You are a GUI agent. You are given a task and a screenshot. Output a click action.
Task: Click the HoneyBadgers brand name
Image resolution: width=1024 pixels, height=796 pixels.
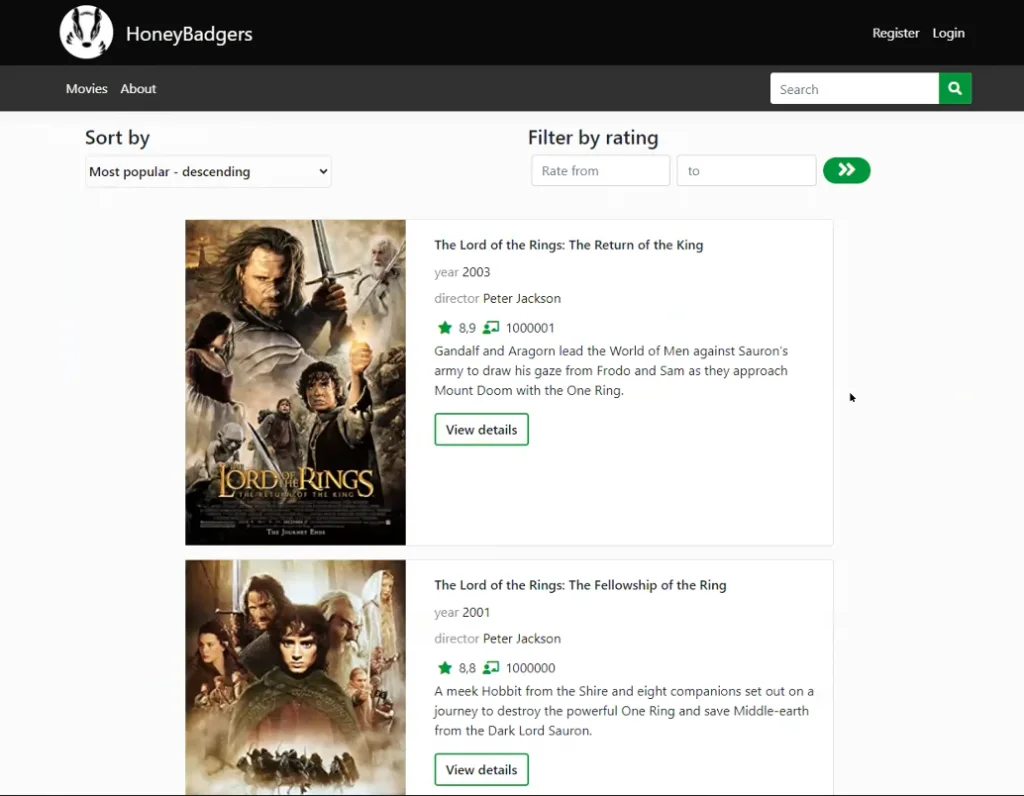tap(189, 34)
